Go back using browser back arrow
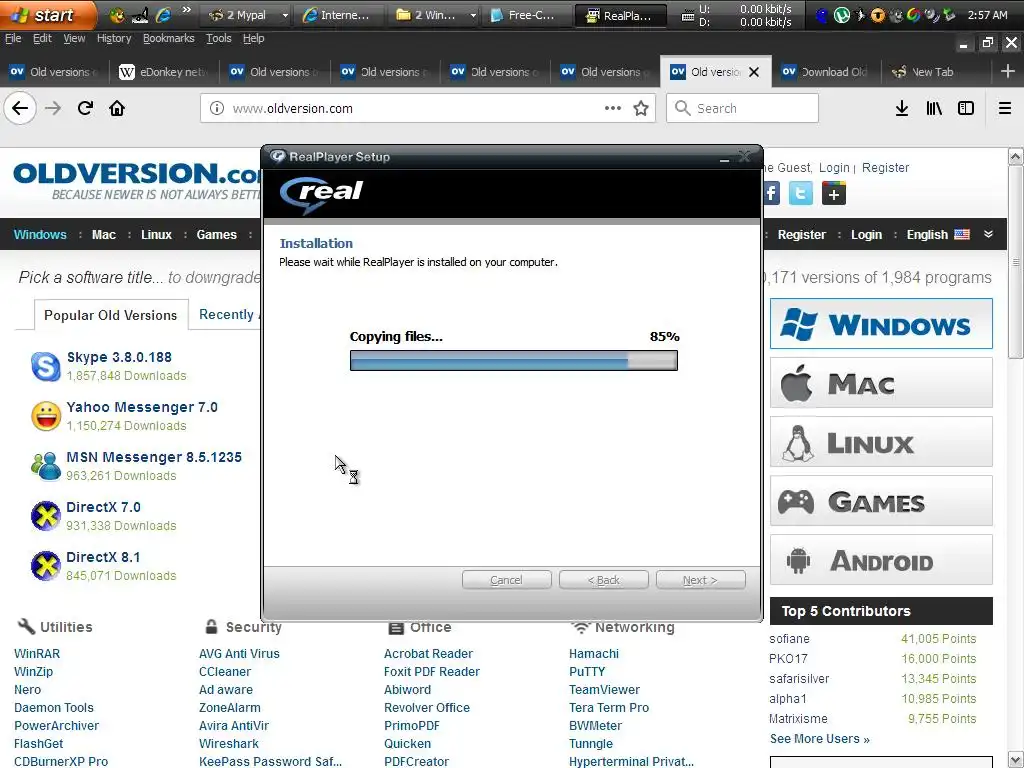The height and width of the screenshot is (768, 1024). tap(20, 108)
